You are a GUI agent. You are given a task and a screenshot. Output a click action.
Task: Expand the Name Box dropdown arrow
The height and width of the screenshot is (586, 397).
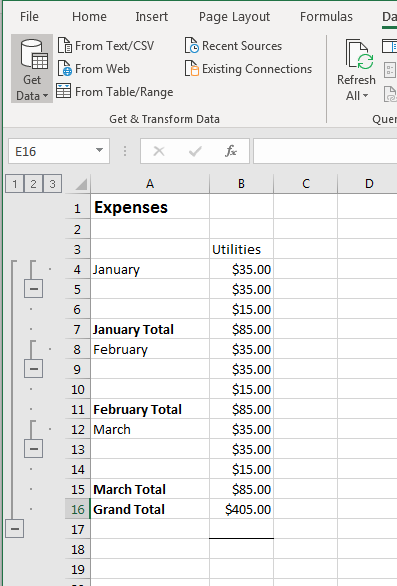pyautogui.click(x=99, y=151)
